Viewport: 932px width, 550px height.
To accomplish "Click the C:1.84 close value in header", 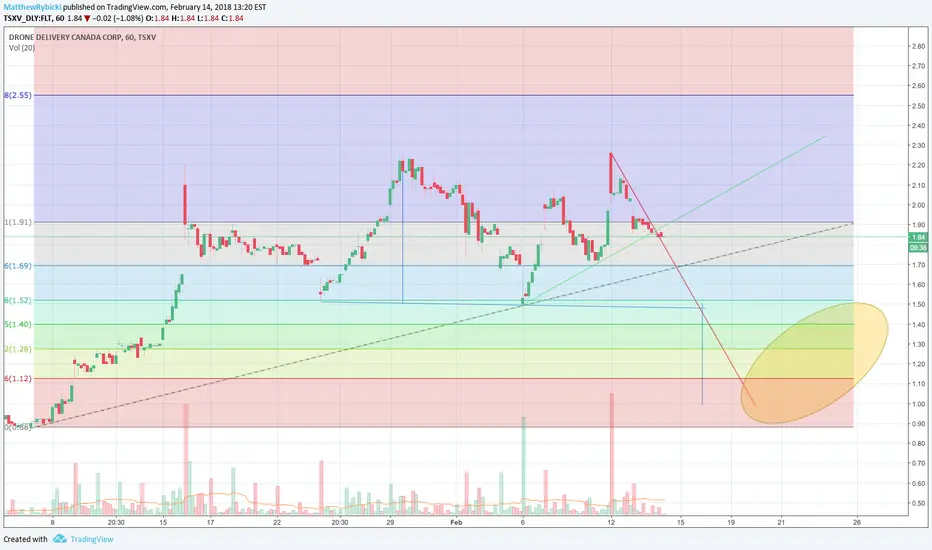I will pyautogui.click(x=232, y=18).
